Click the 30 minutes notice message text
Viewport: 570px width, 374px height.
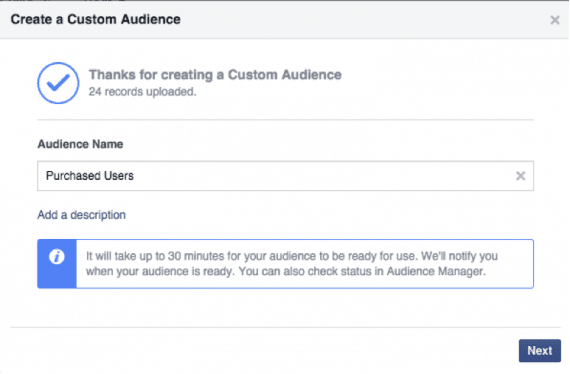point(292,264)
